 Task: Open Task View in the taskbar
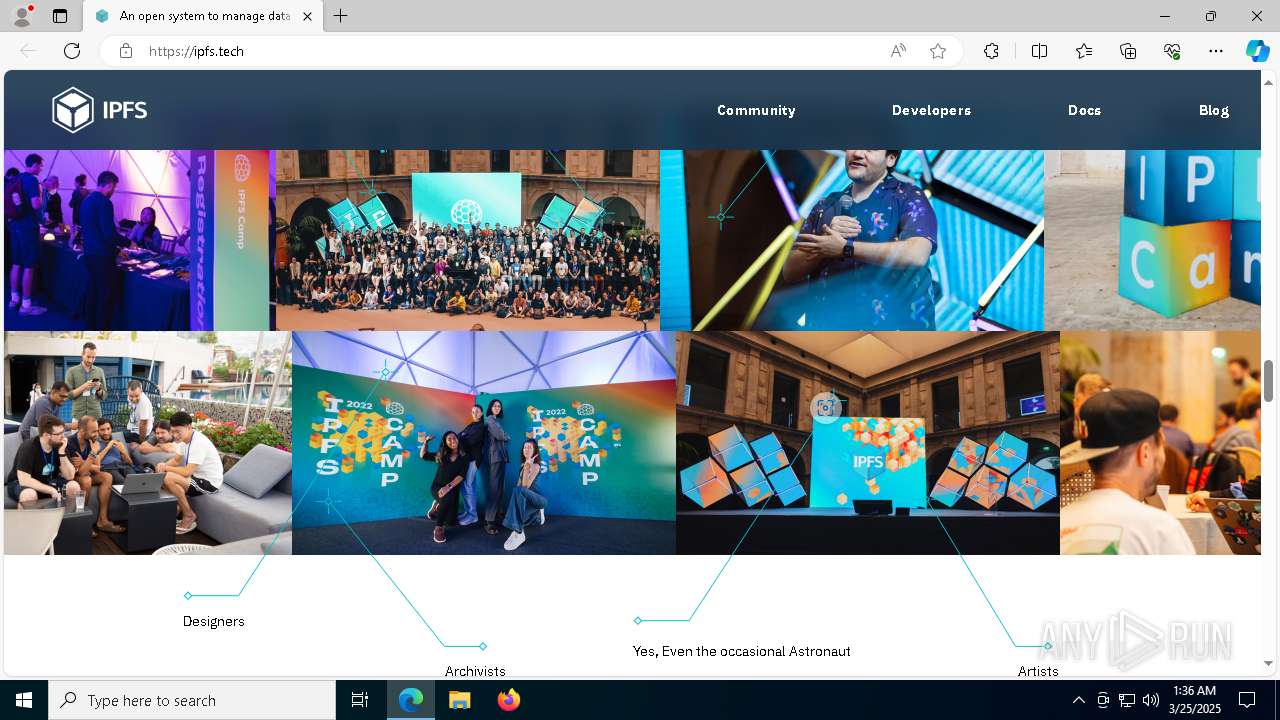coord(360,700)
